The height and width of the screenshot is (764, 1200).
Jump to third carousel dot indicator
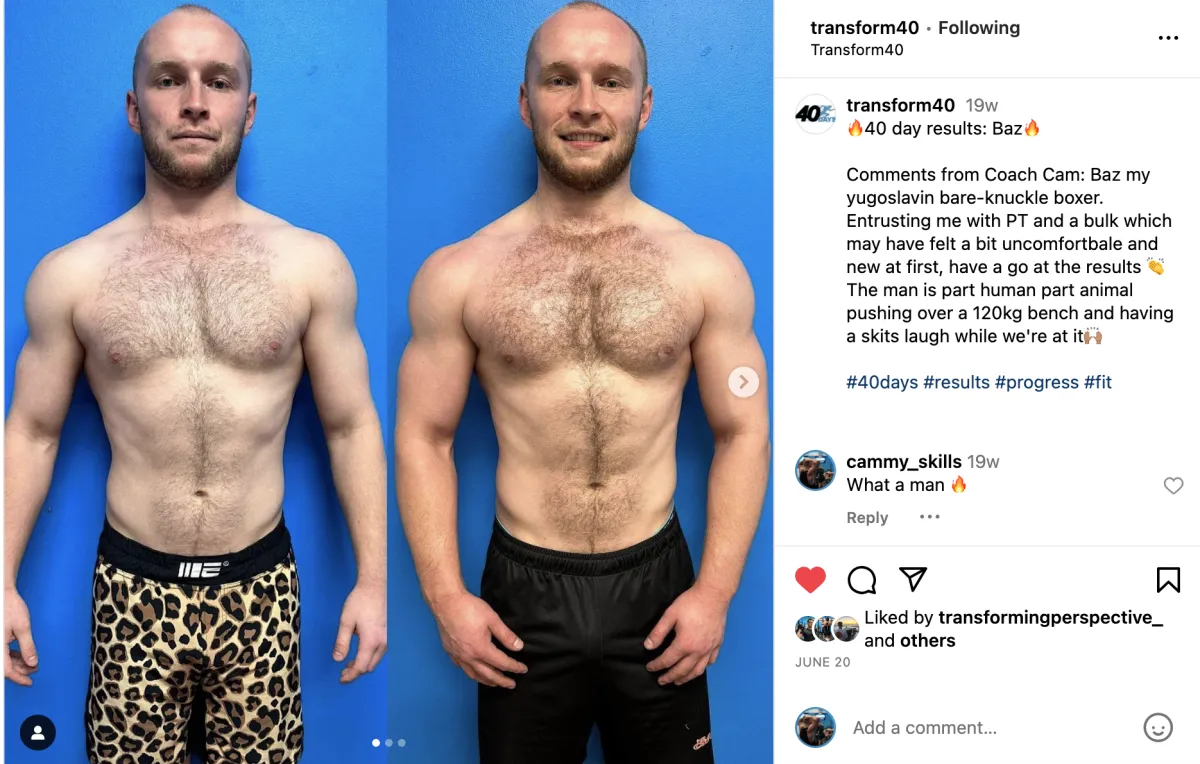(402, 743)
